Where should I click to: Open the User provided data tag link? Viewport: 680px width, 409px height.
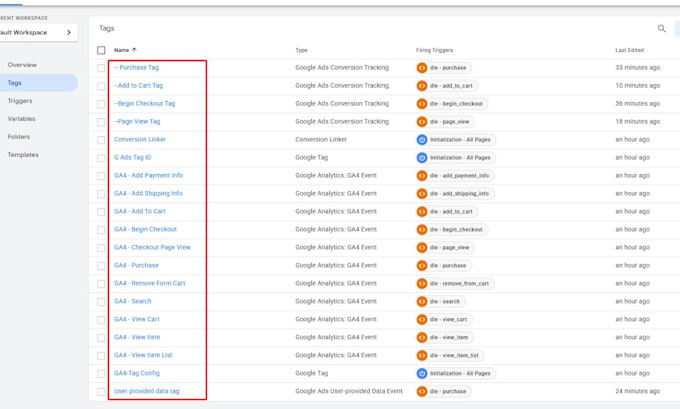click(147, 391)
